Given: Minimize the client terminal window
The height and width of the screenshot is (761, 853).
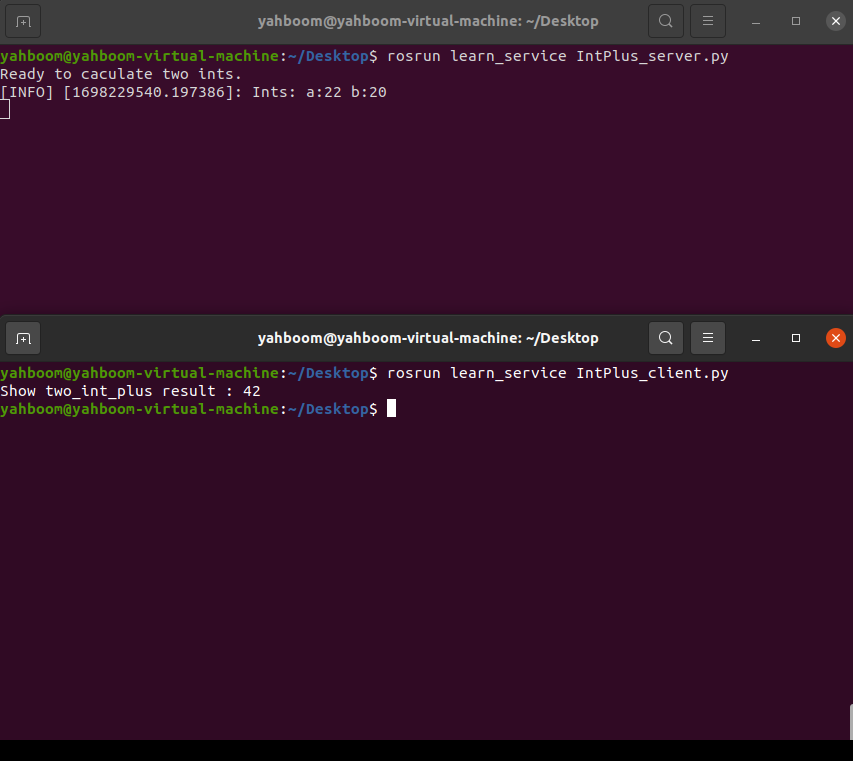Looking at the screenshot, I should [x=756, y=338].
